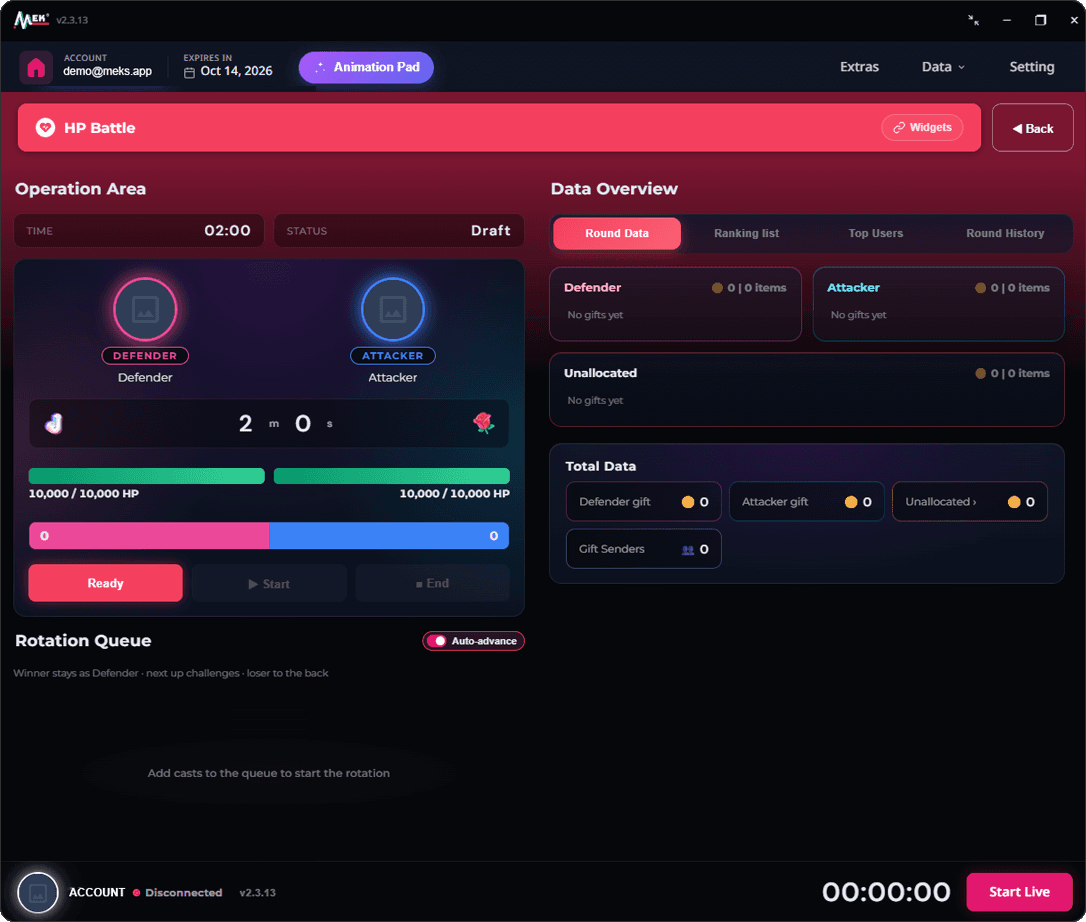Click the coin icon in Attacker round card
Screen dimensions: 1086x922
[x=980, y=287]
